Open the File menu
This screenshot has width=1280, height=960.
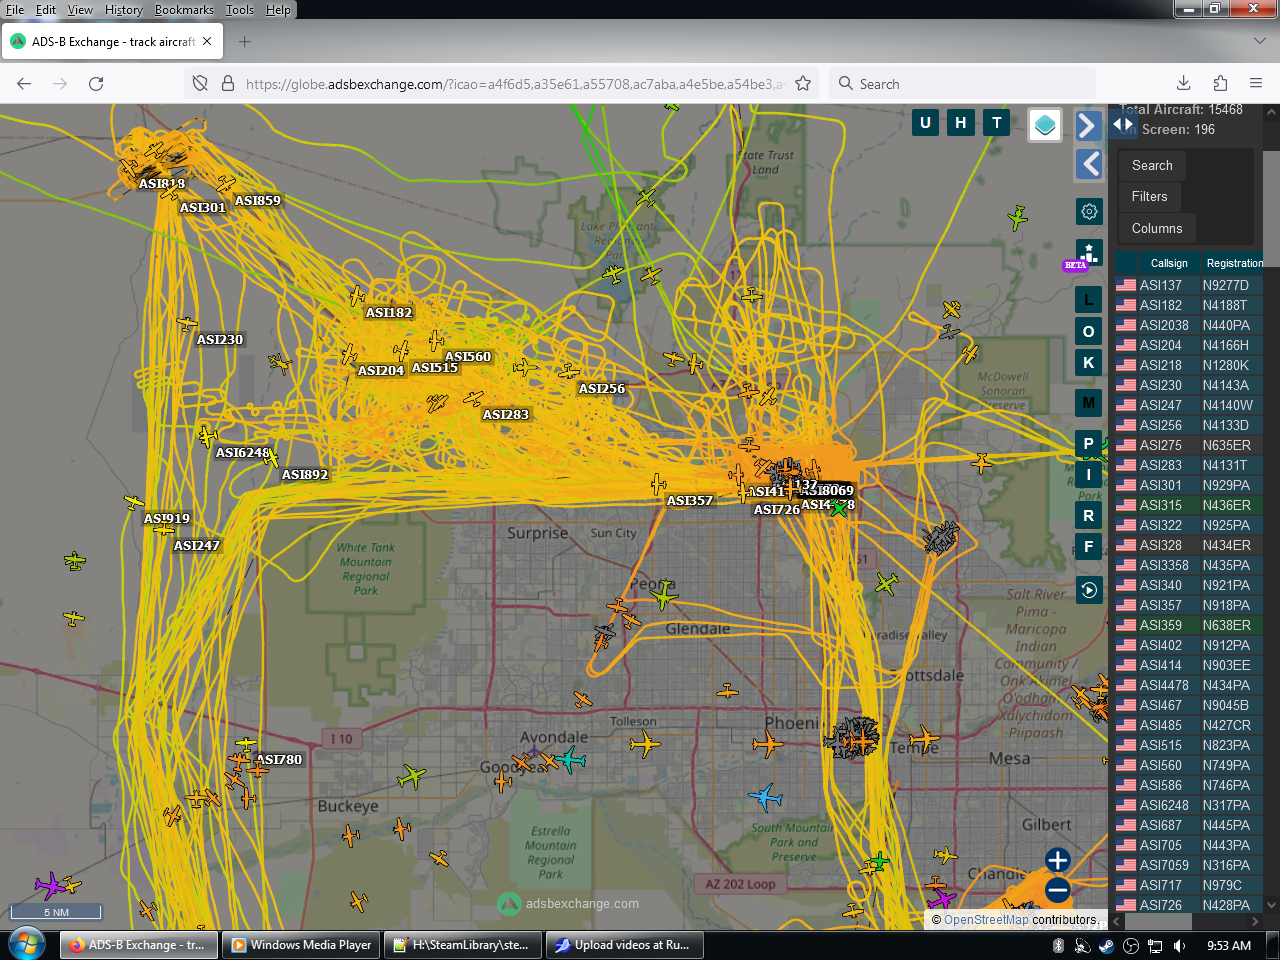(15, 10)
